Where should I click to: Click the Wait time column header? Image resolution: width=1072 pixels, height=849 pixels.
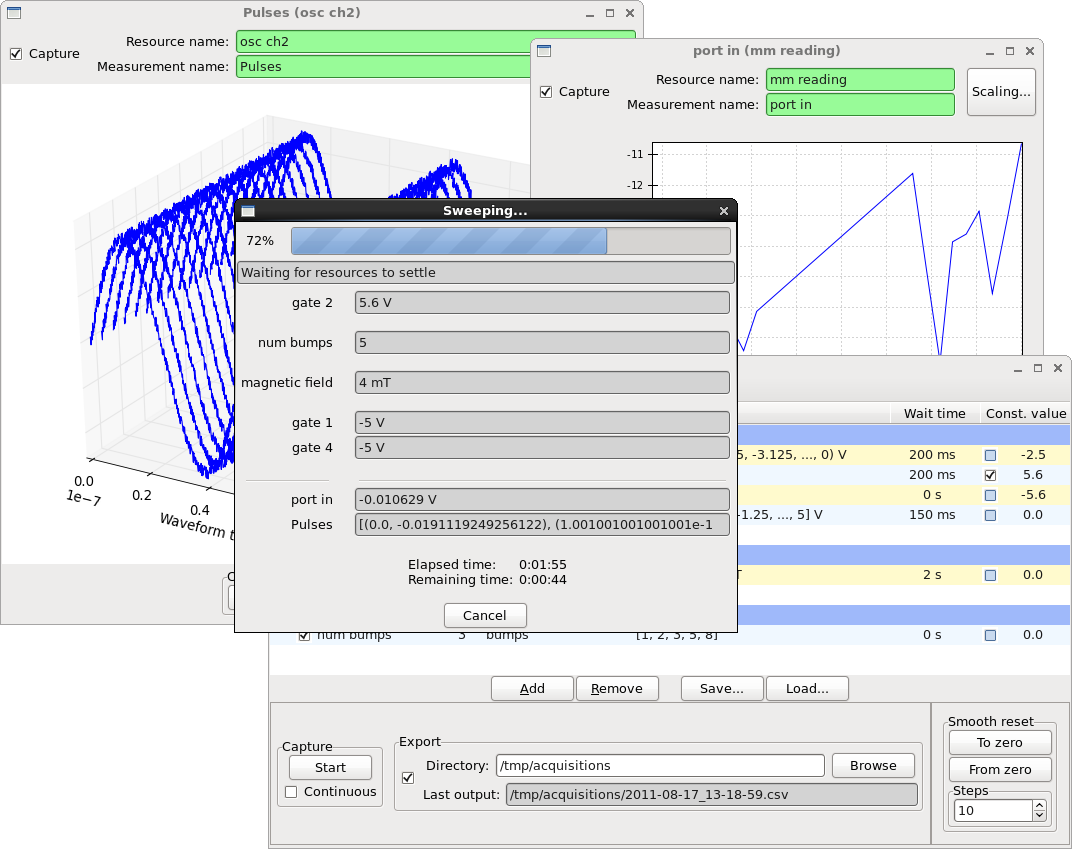(934, 414)
